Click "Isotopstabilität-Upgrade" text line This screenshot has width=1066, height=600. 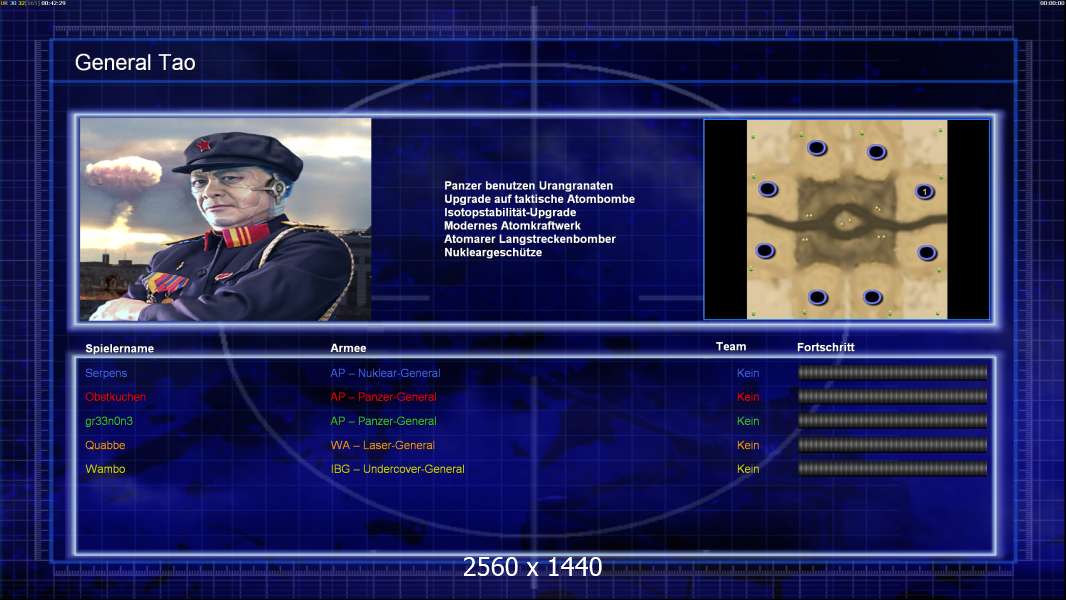510,212
